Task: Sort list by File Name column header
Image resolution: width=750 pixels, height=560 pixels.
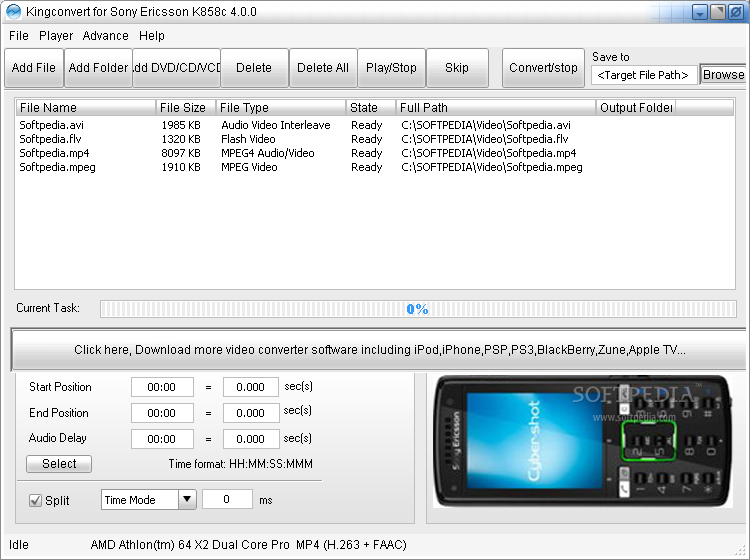Action: click(86, 108)
